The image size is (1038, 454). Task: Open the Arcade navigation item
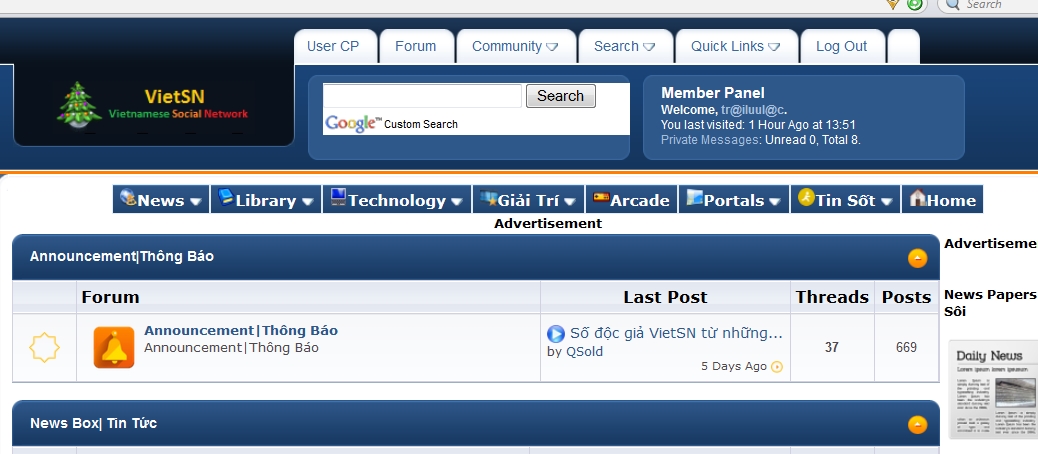pos(631,200)
